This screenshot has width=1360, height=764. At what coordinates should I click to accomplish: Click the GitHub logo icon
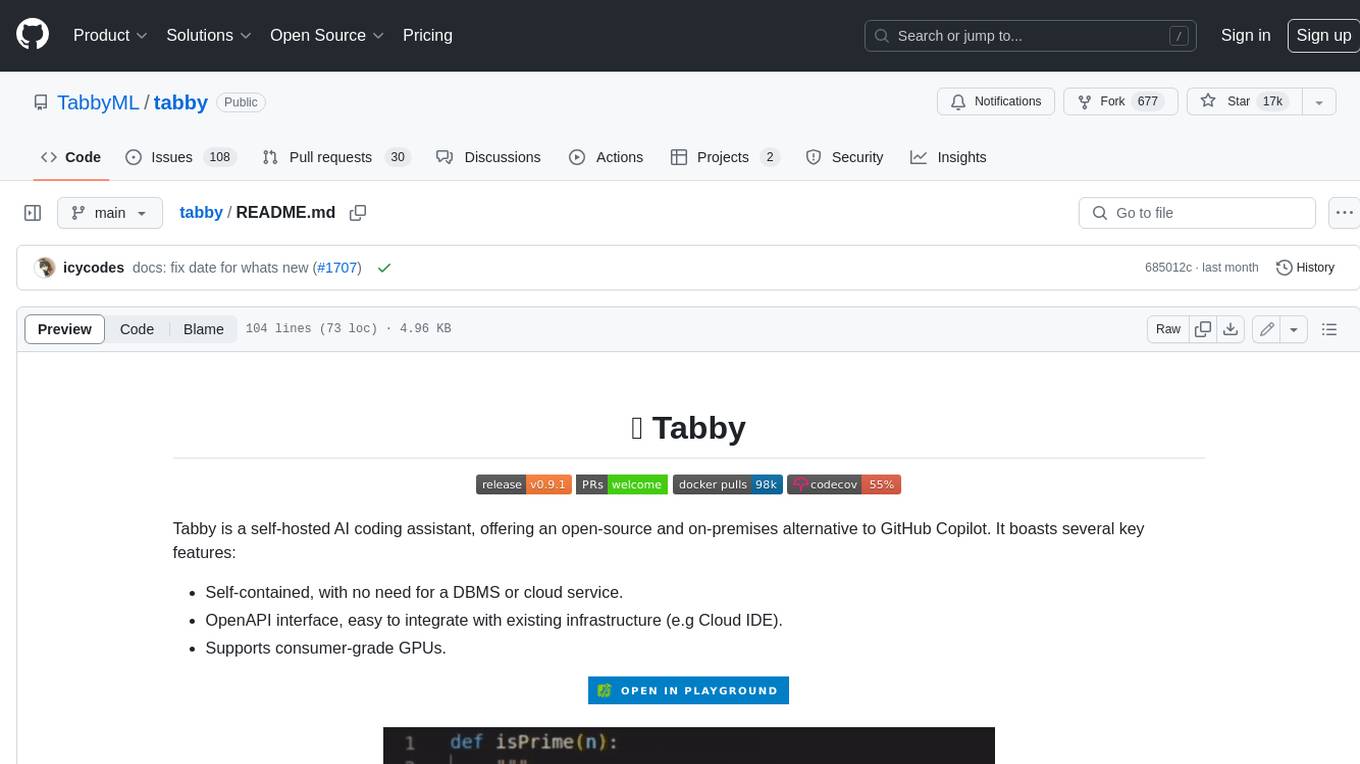(x=32, y=35)
